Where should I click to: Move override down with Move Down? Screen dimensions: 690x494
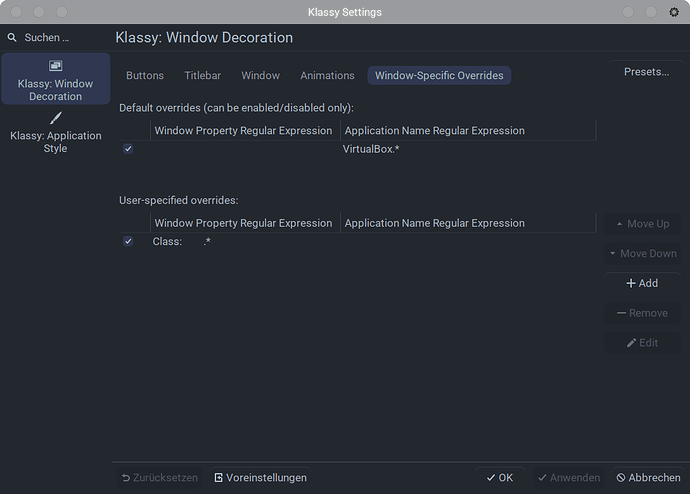click(641, 254)
